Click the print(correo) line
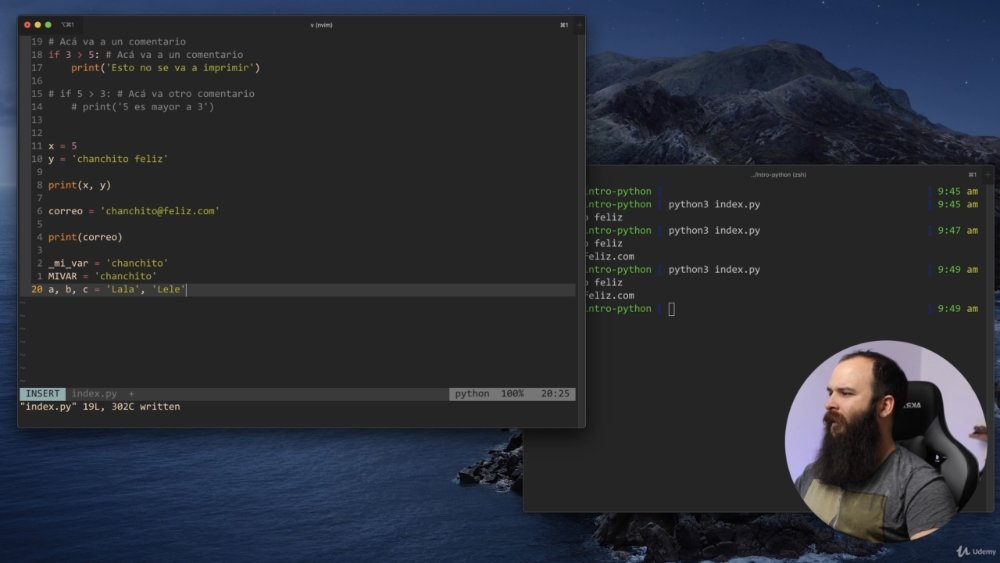This screenshot has width=1000, height=563. (85, 237)
